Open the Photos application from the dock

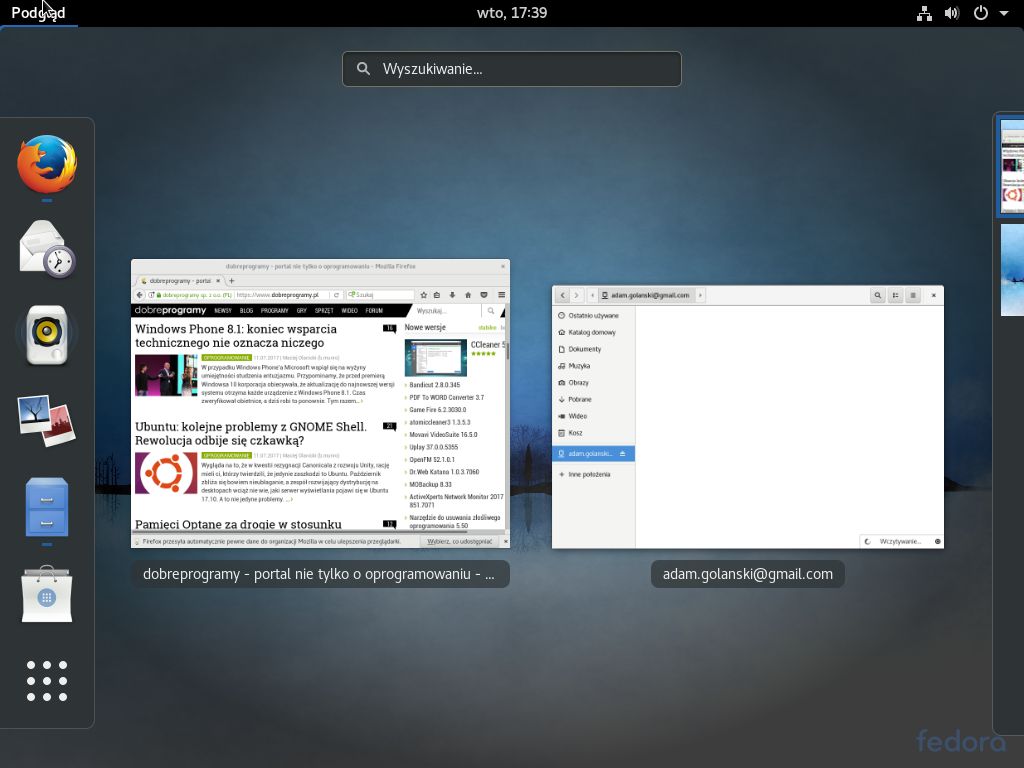point(46,419)
